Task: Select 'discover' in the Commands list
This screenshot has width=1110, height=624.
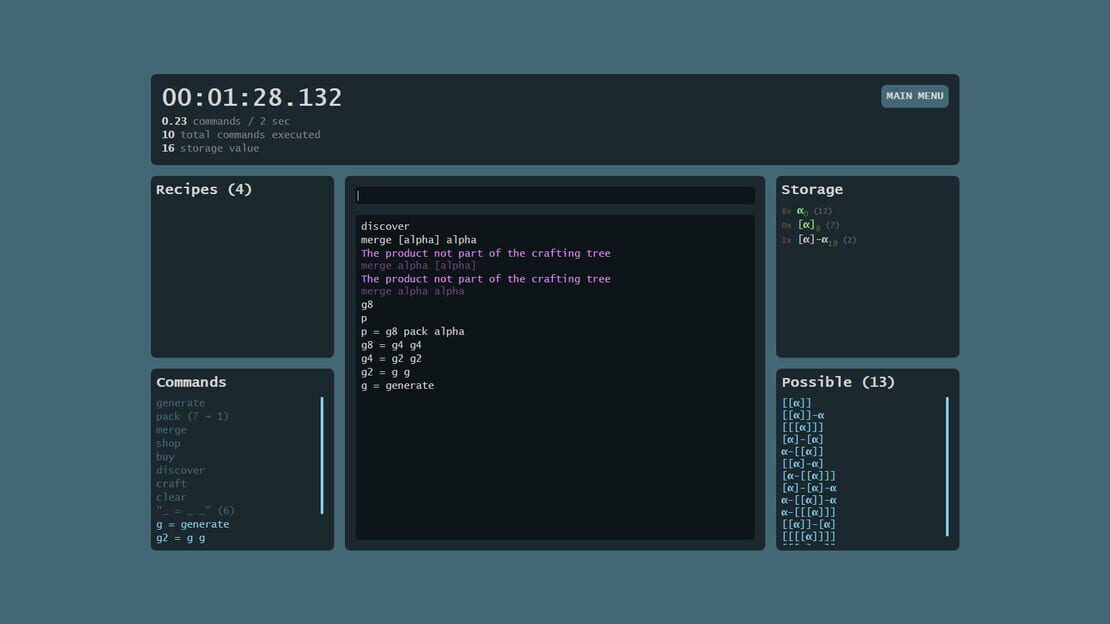Action: click(181, 470)
